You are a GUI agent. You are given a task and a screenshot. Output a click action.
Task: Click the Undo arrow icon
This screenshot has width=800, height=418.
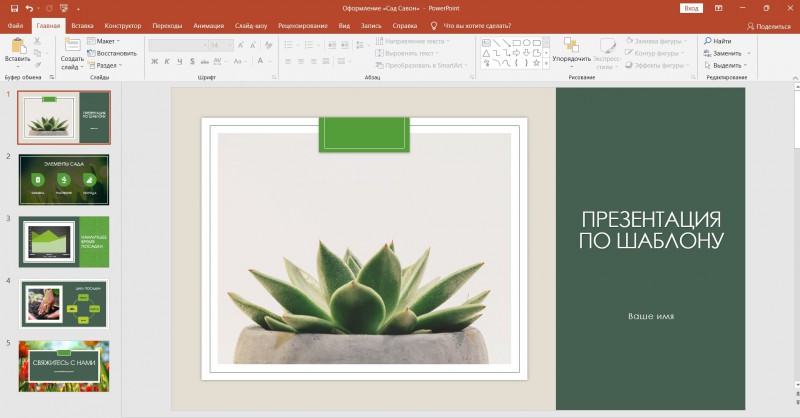(x=28, y=8)
